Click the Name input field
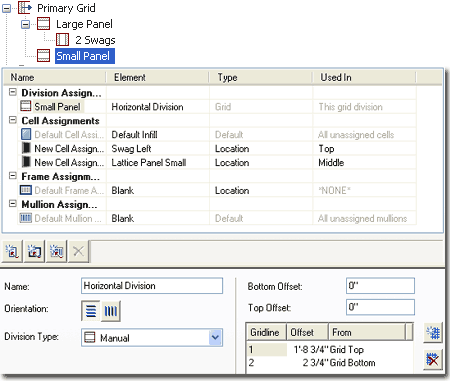450x381 pixels. tap(152, 286)
